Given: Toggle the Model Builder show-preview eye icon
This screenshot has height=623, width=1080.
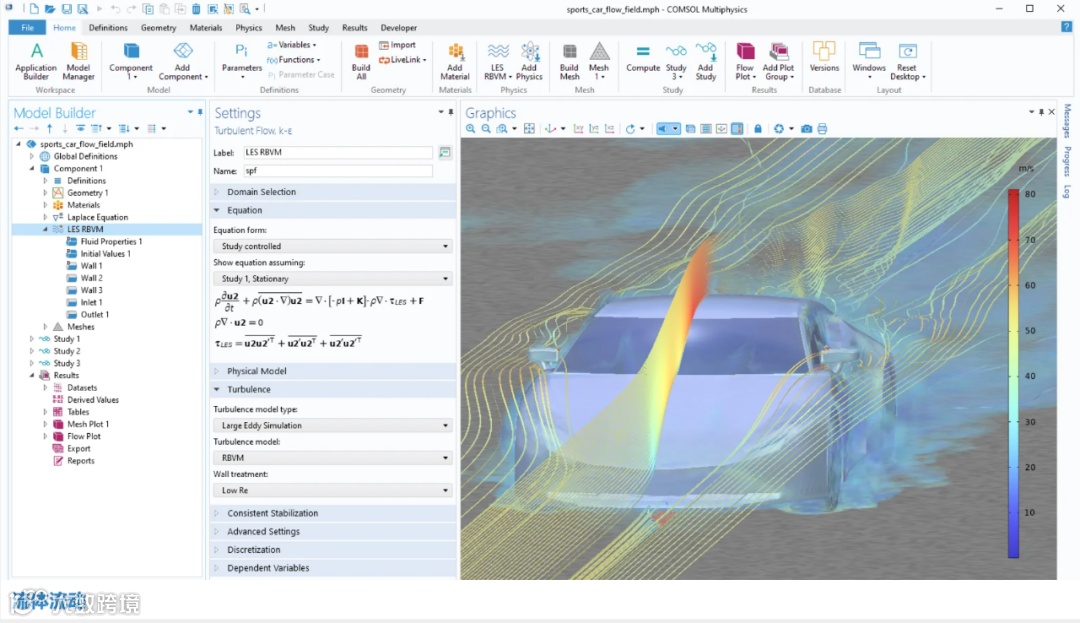Looking at the screenshot, I should [81, 129].
